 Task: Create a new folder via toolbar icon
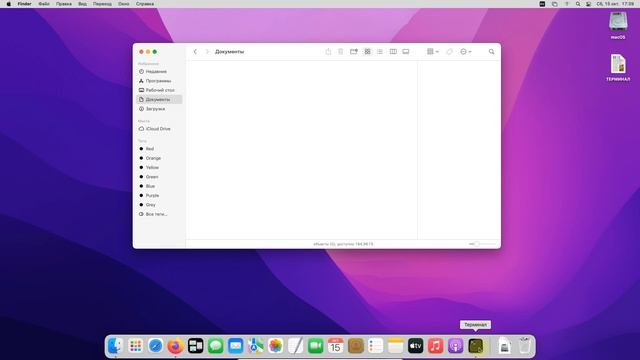click(x=354, y=52)
